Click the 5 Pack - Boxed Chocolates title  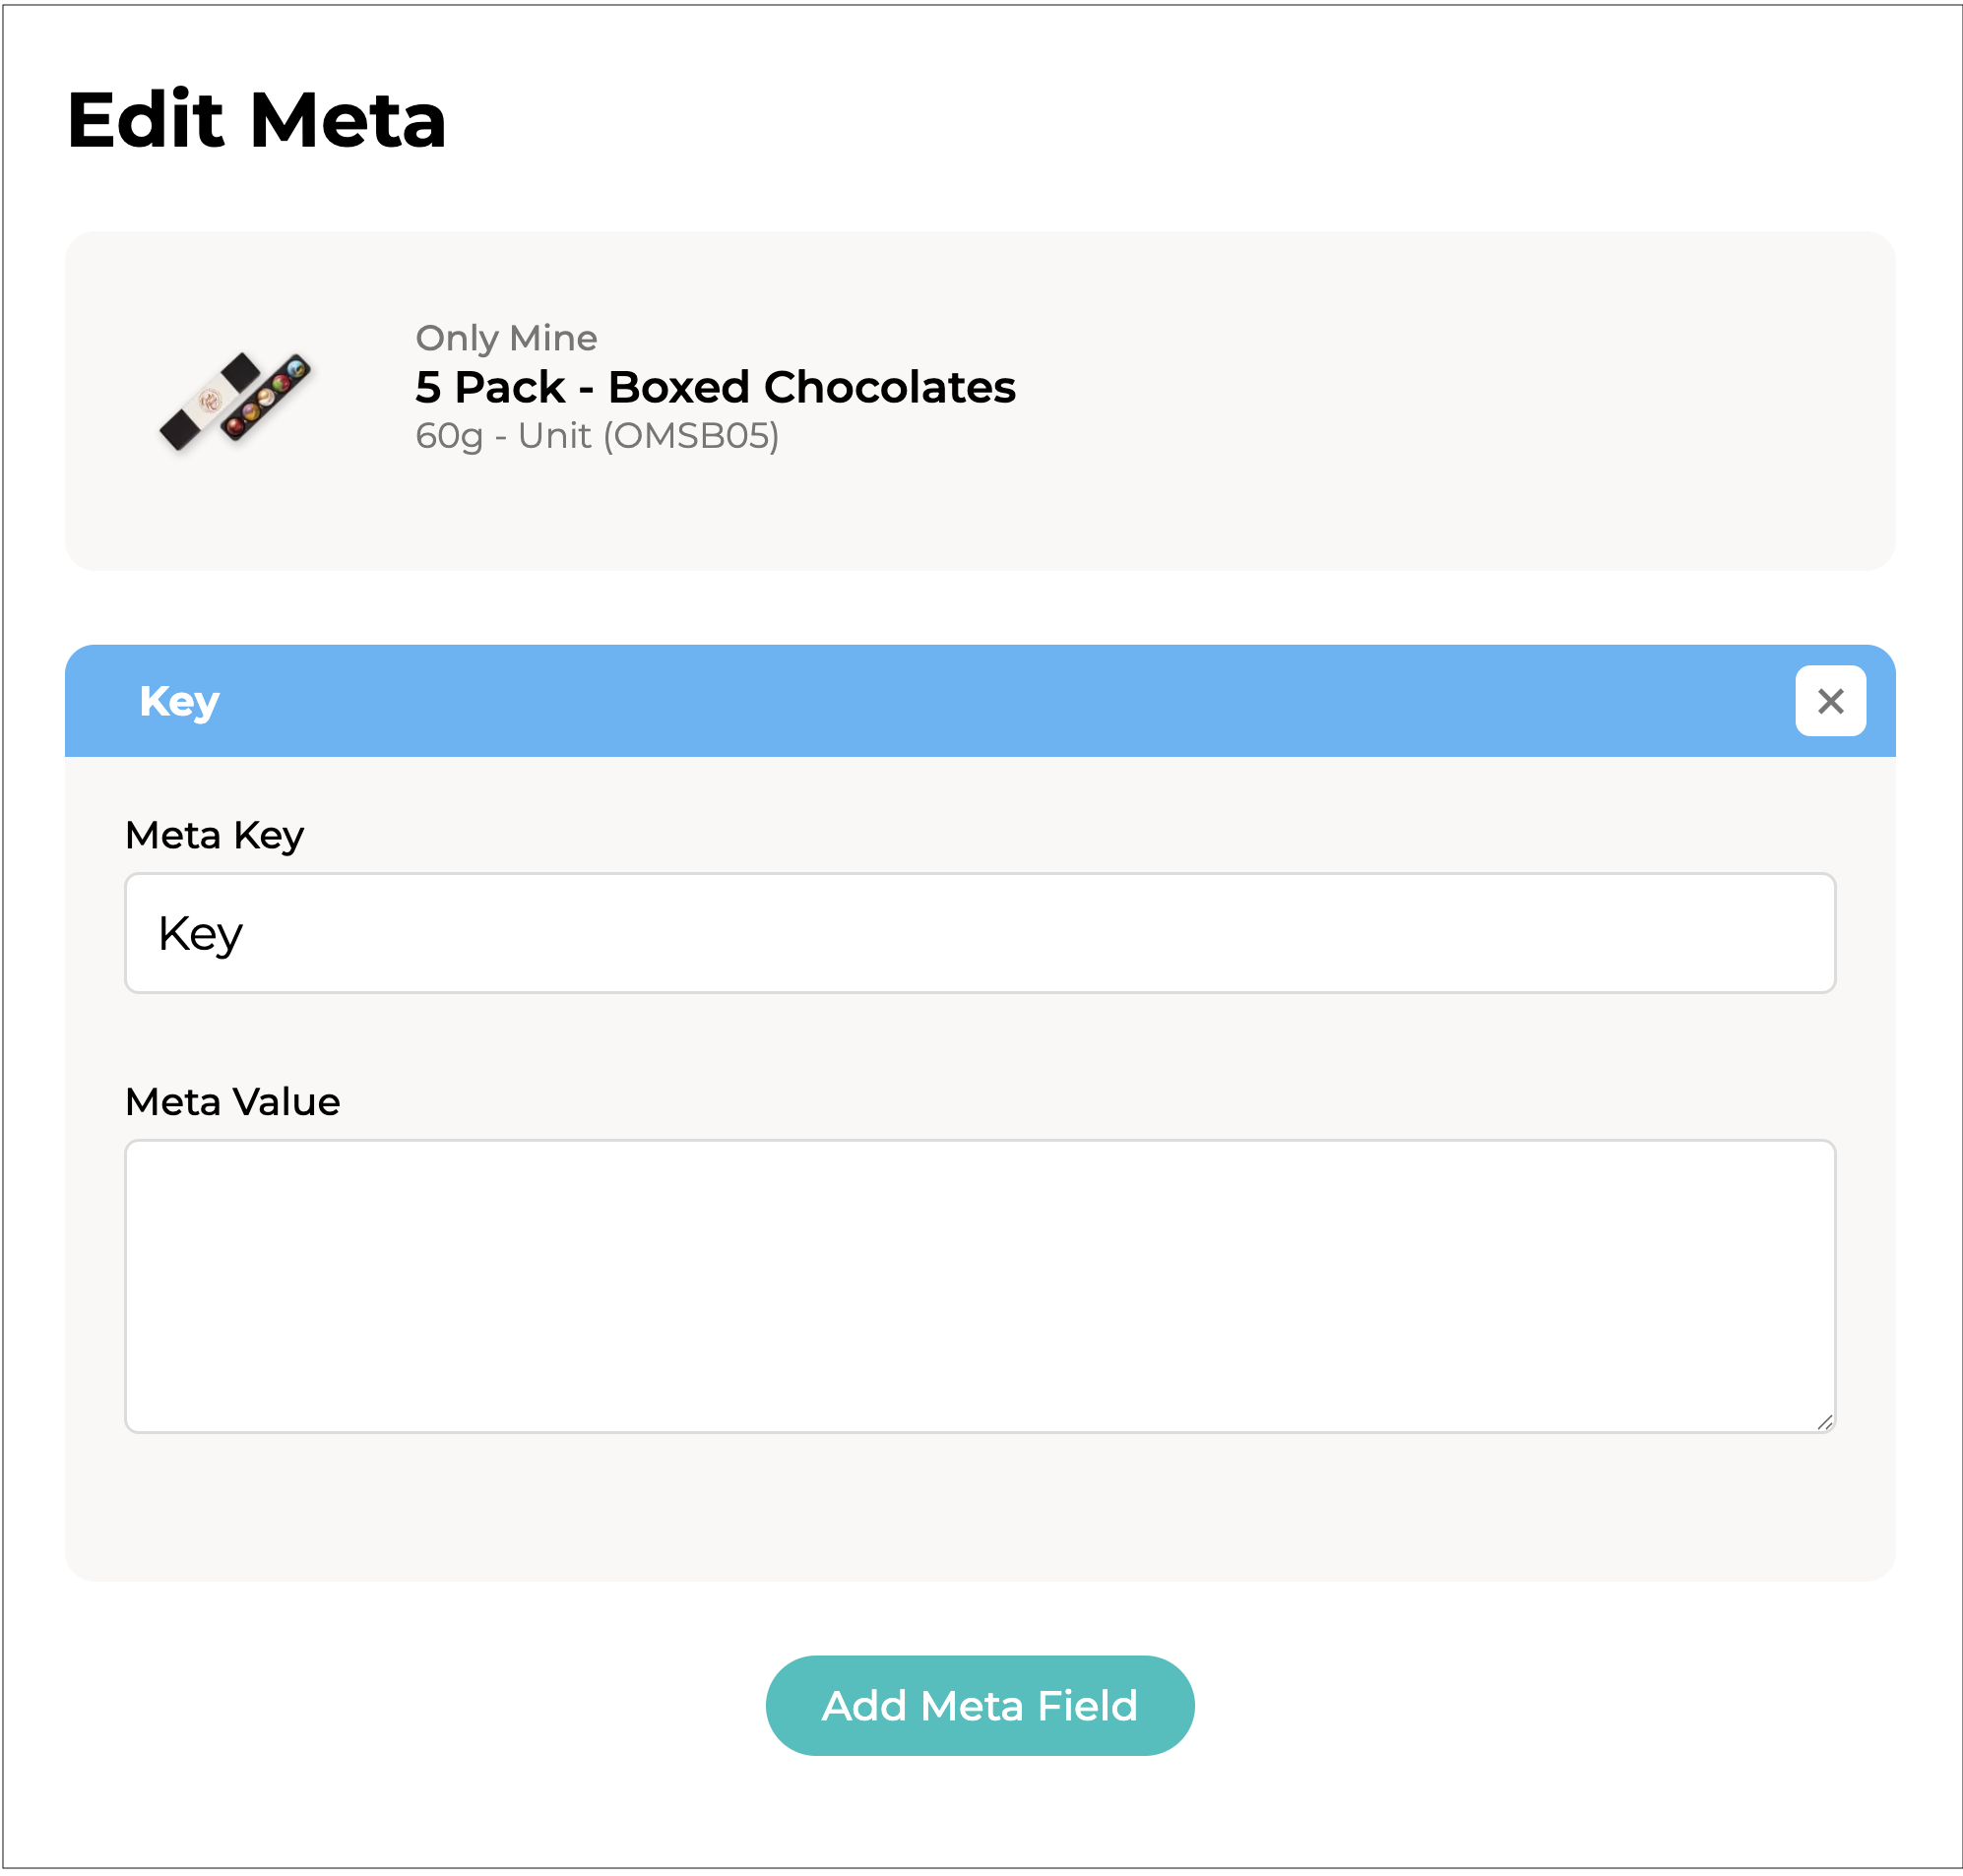click(x=715, y=387)
